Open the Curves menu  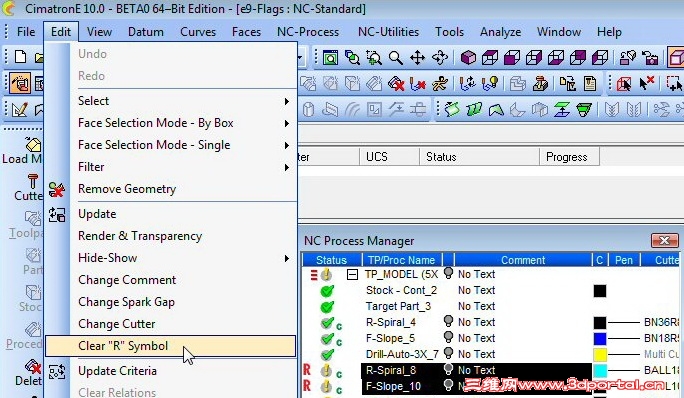(x=198, y=32)
